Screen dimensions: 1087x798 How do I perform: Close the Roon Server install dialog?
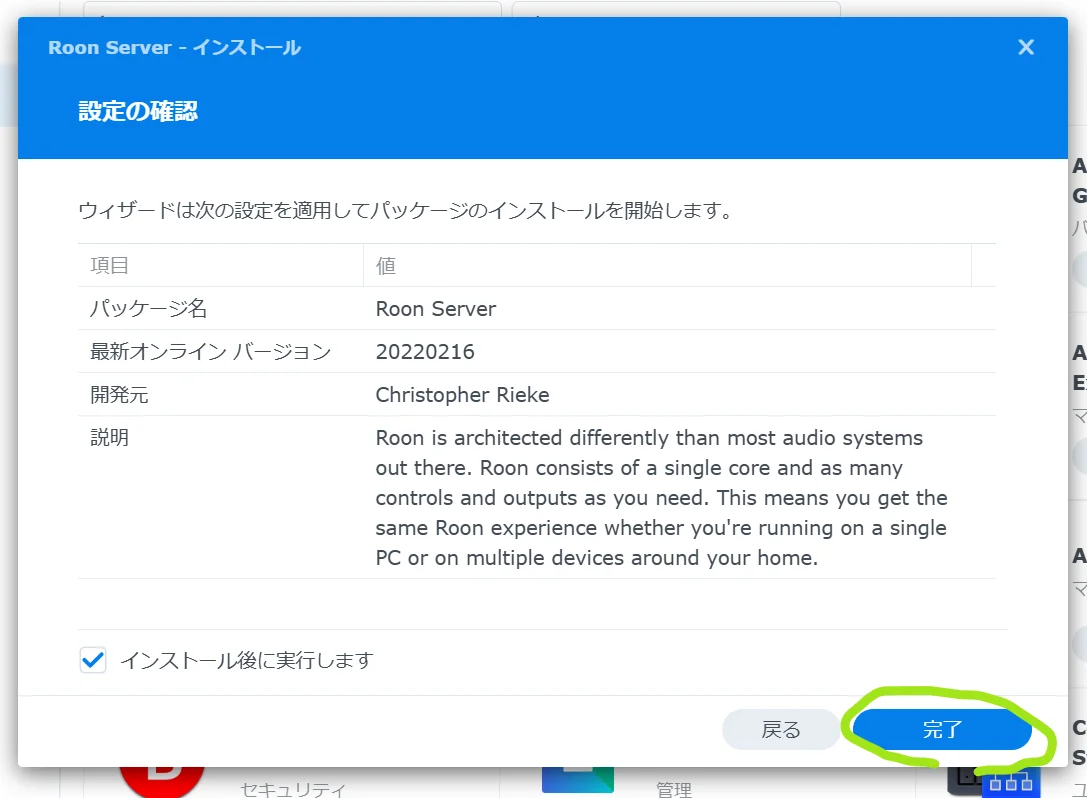[1025, 47]
